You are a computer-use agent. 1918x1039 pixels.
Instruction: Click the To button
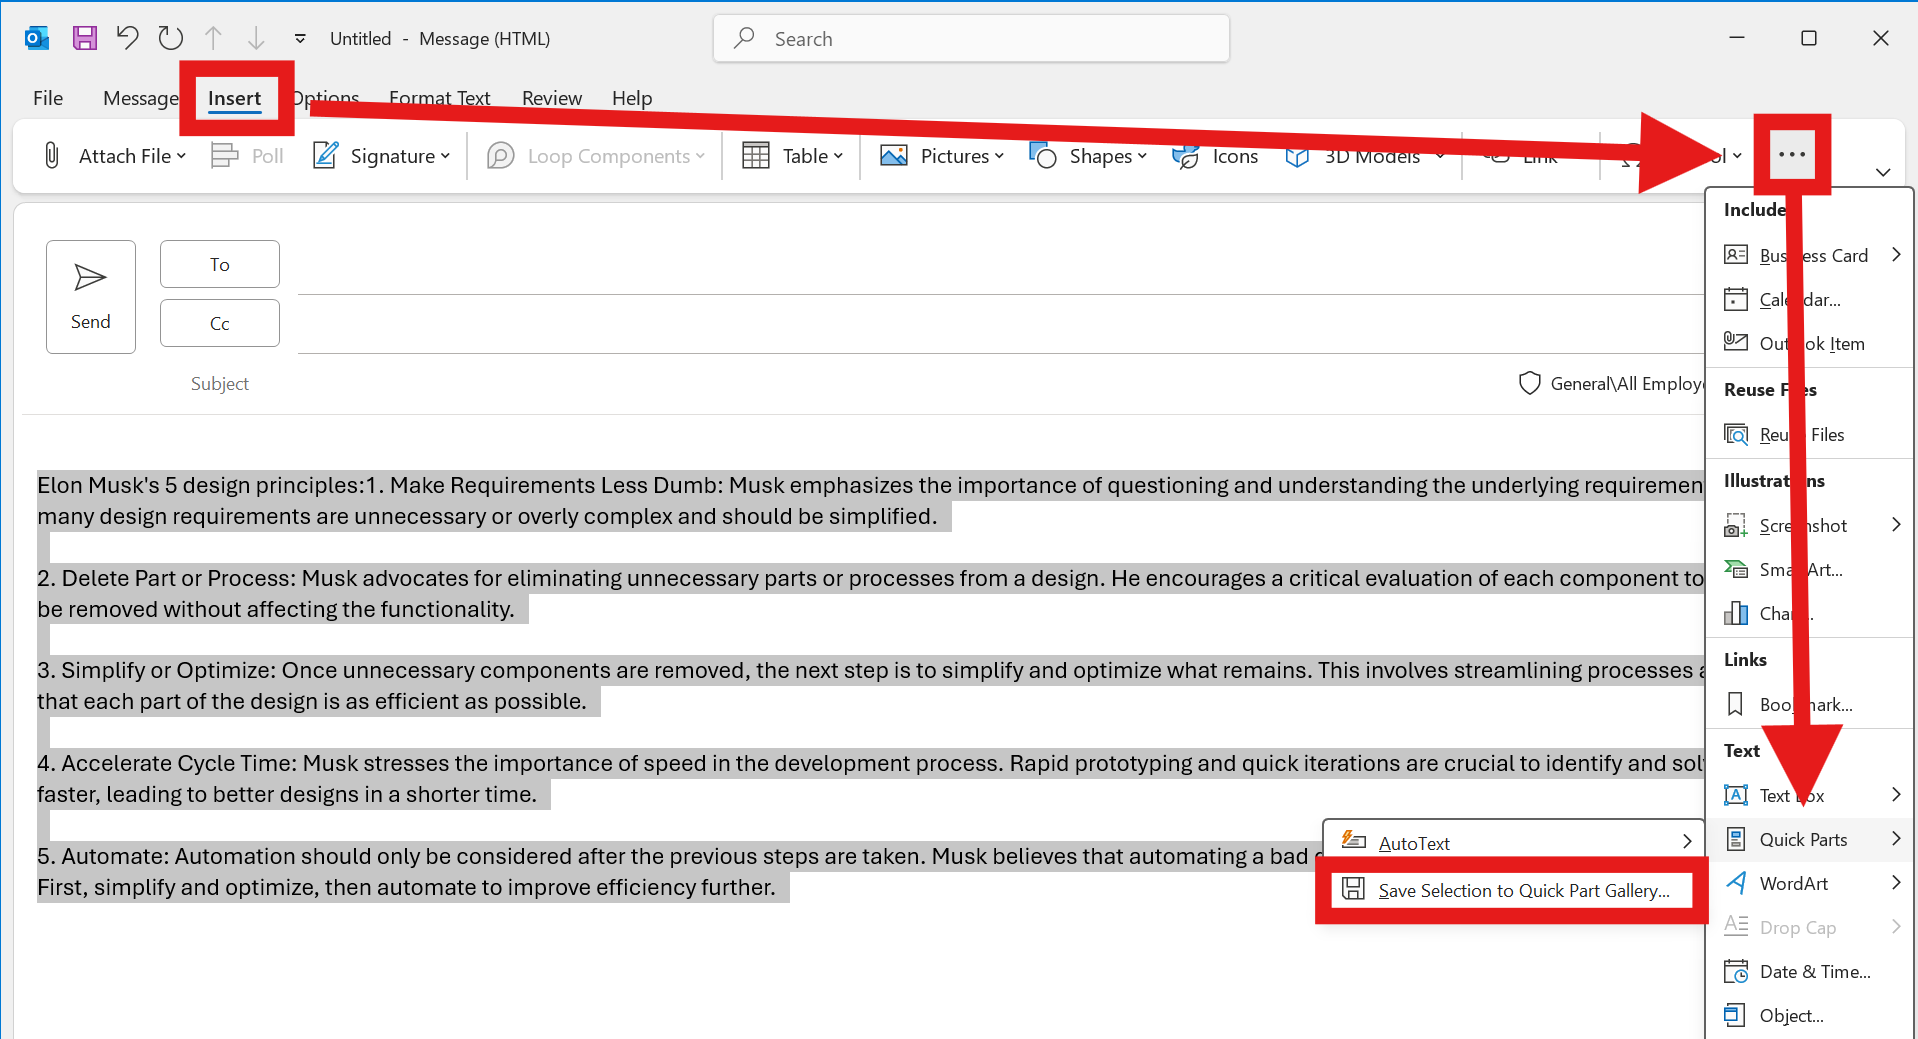(220, 264)
